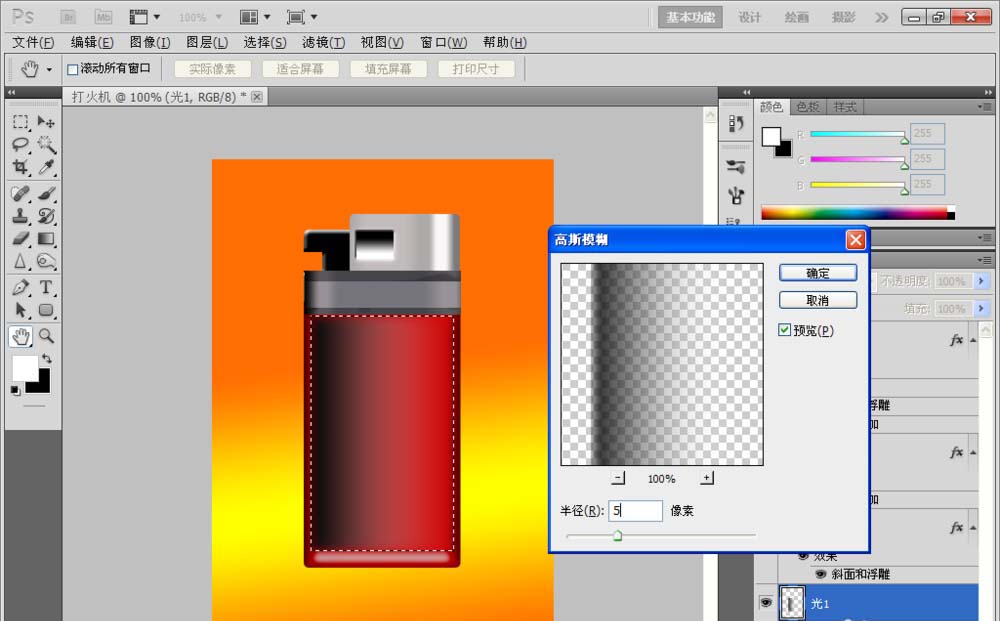Screen dimensions: 1000x621
Task: Hide the 光1 layer
Action: [x=765, y=602]
